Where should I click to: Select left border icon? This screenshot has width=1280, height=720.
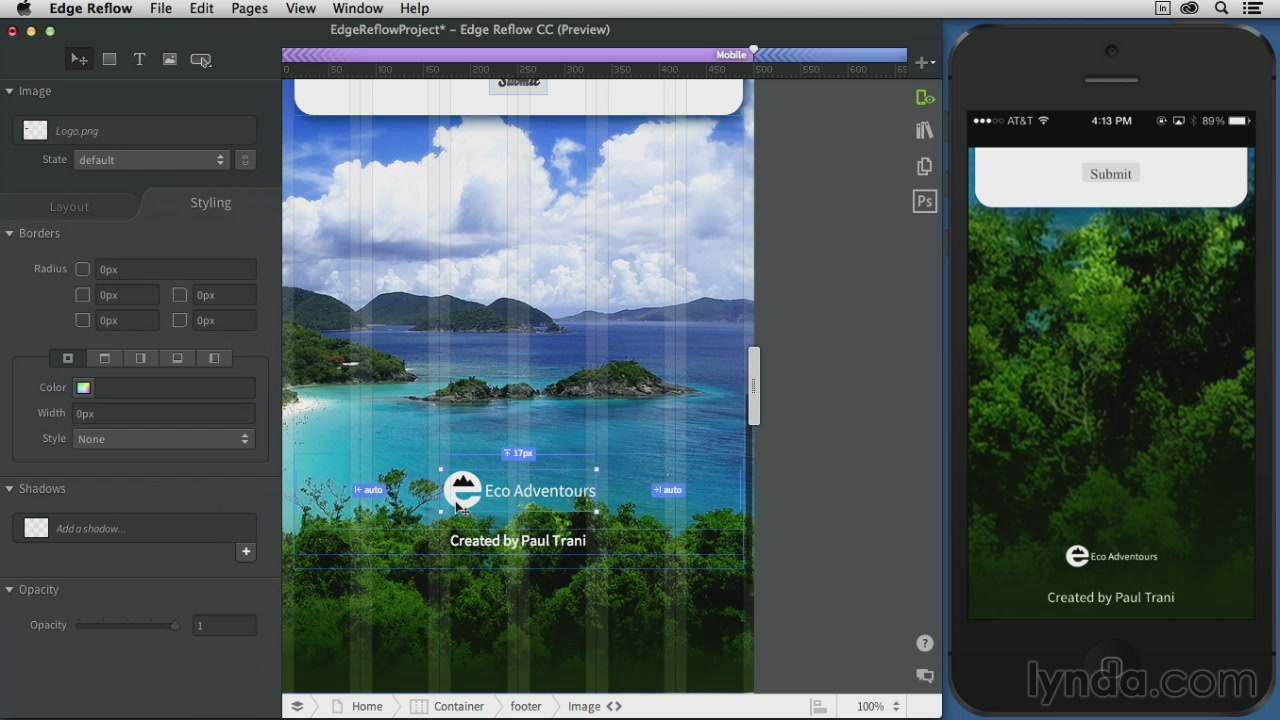pos(214,358)
